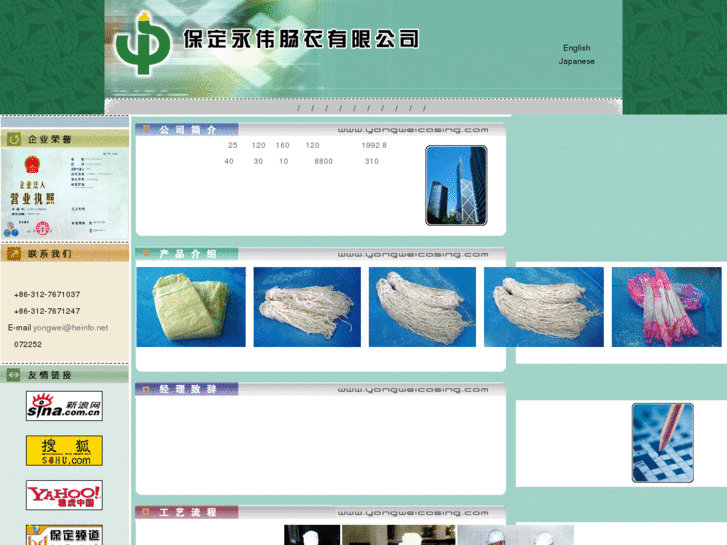Click the 工艺流程 header's orange square icon
This screenshot has width=727, height=545.
pyautogui.click(x=147, y=512)
